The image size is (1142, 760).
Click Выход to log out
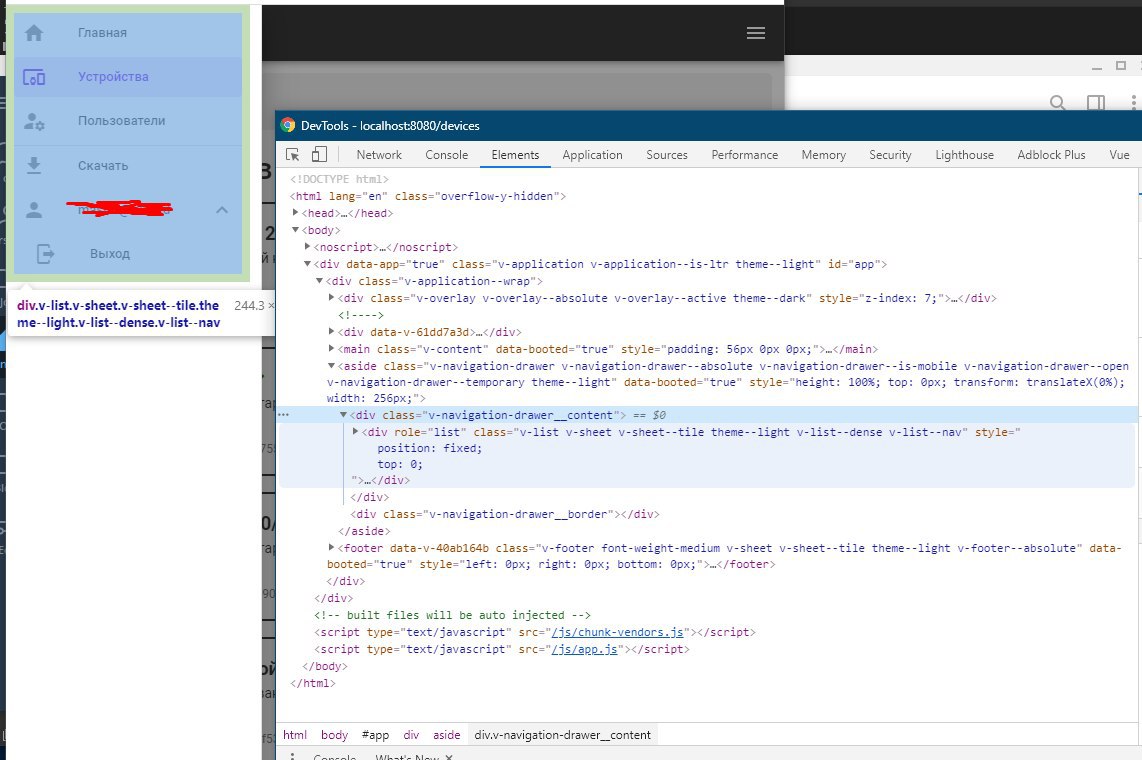tap(128, 254)
